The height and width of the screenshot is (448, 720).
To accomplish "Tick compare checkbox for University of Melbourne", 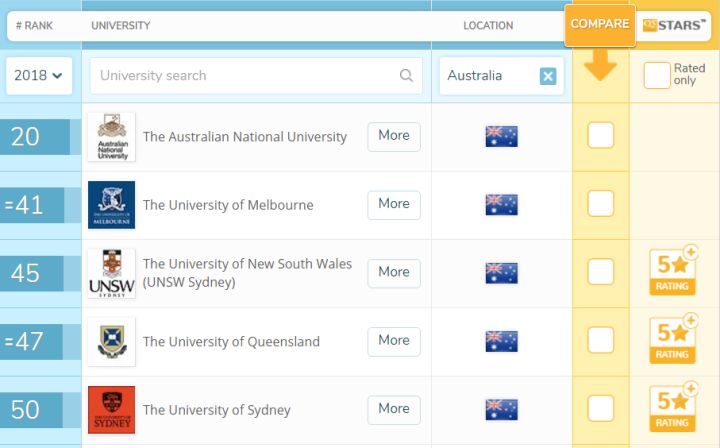I will coord(601,203).
